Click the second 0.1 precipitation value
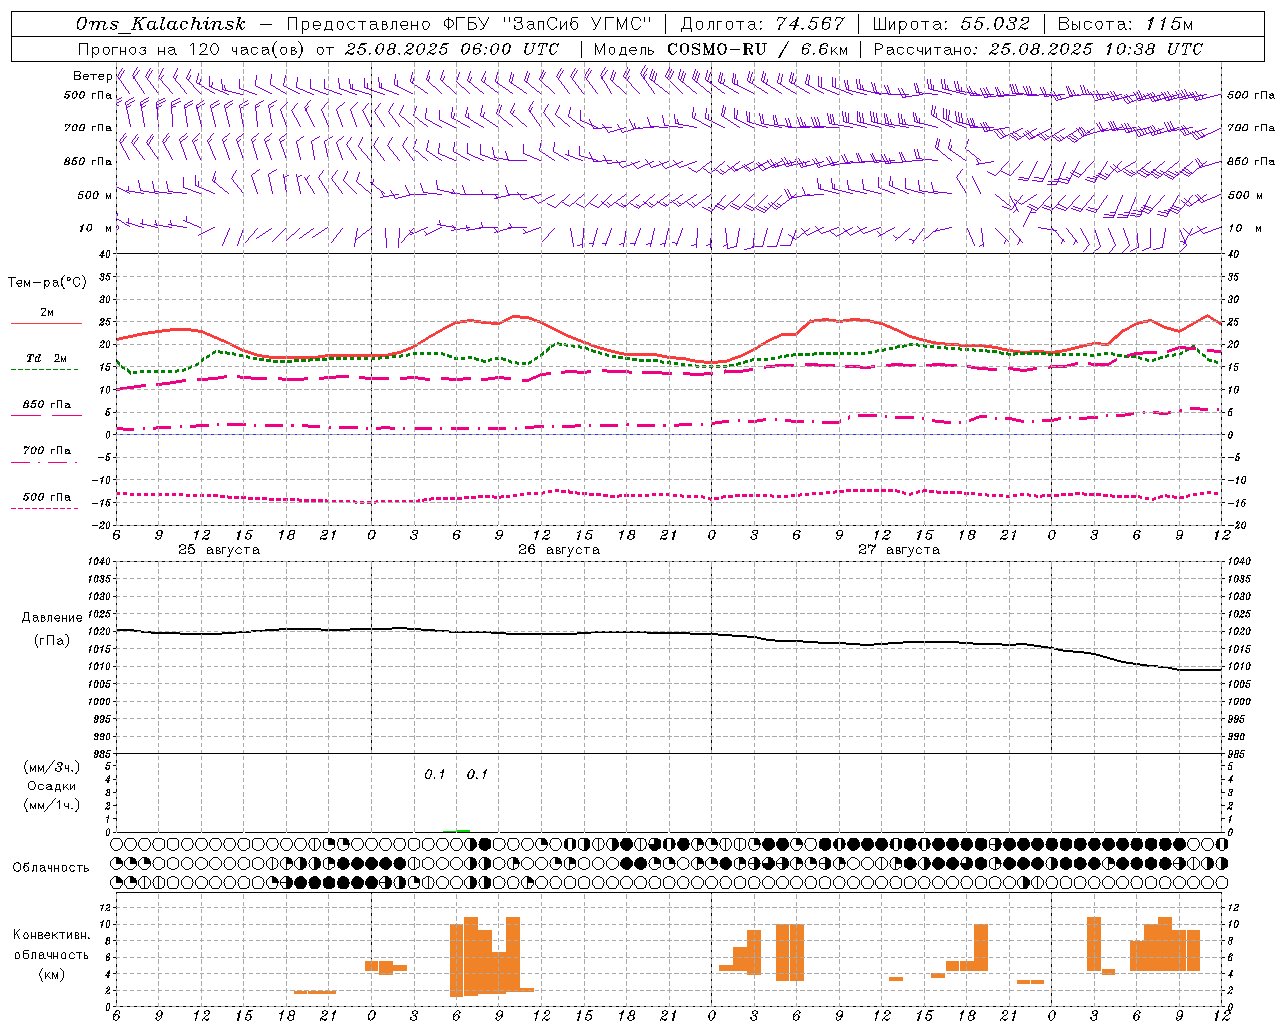 [478, 774]
